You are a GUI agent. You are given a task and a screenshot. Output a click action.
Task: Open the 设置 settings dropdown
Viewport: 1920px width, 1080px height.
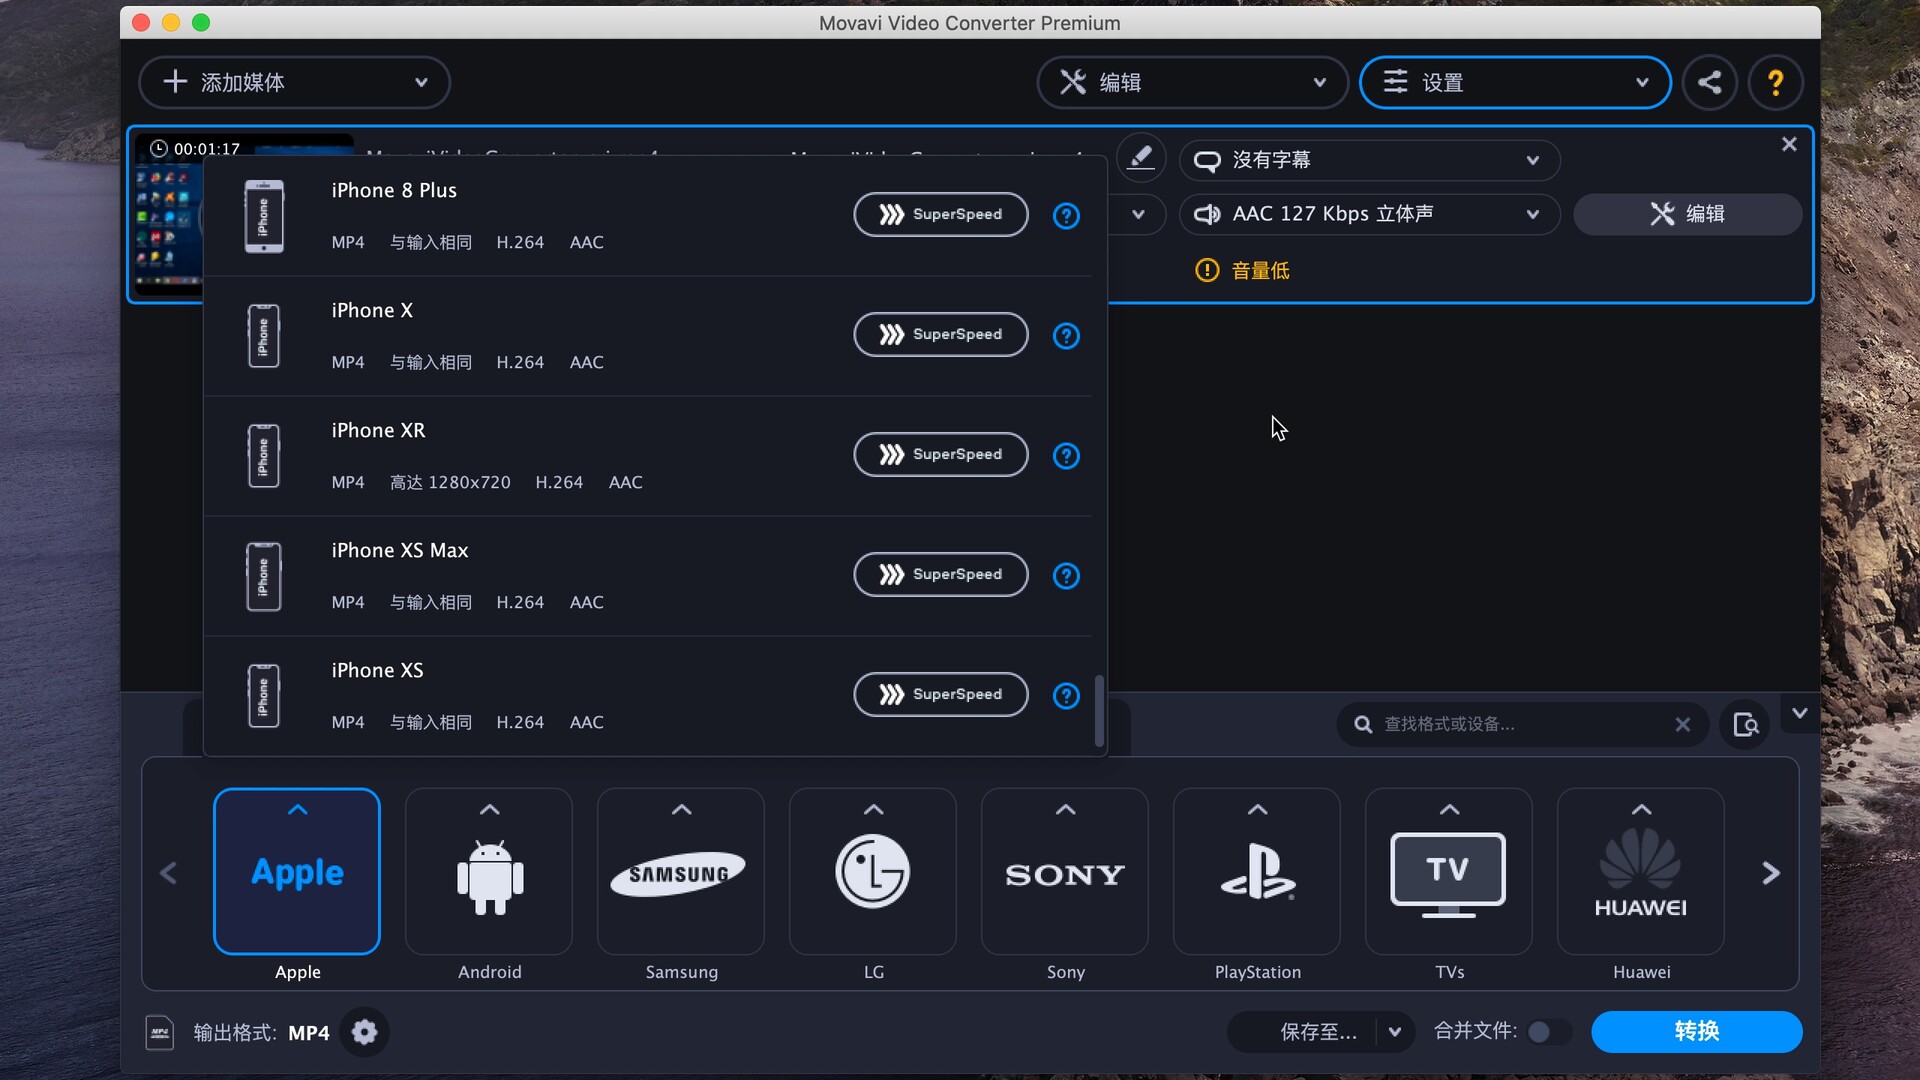tap(1515, 82)
